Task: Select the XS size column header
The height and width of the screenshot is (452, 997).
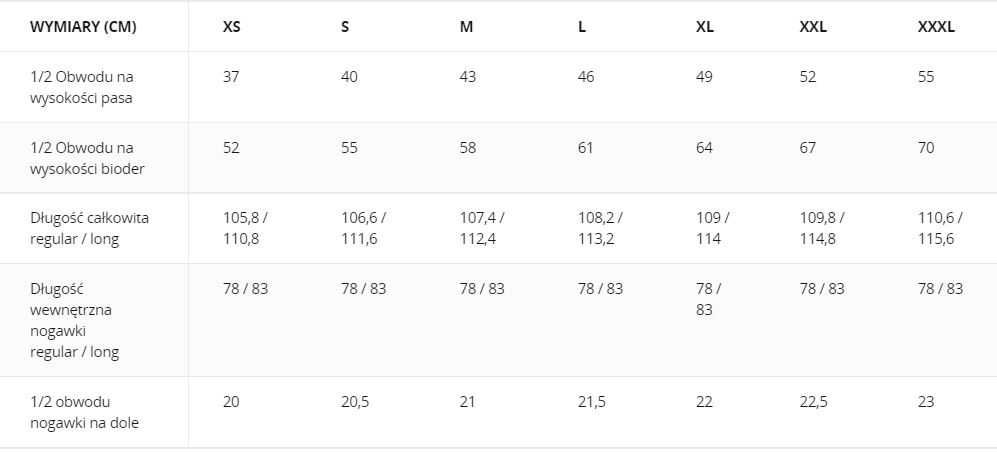Action: [231, 27]
